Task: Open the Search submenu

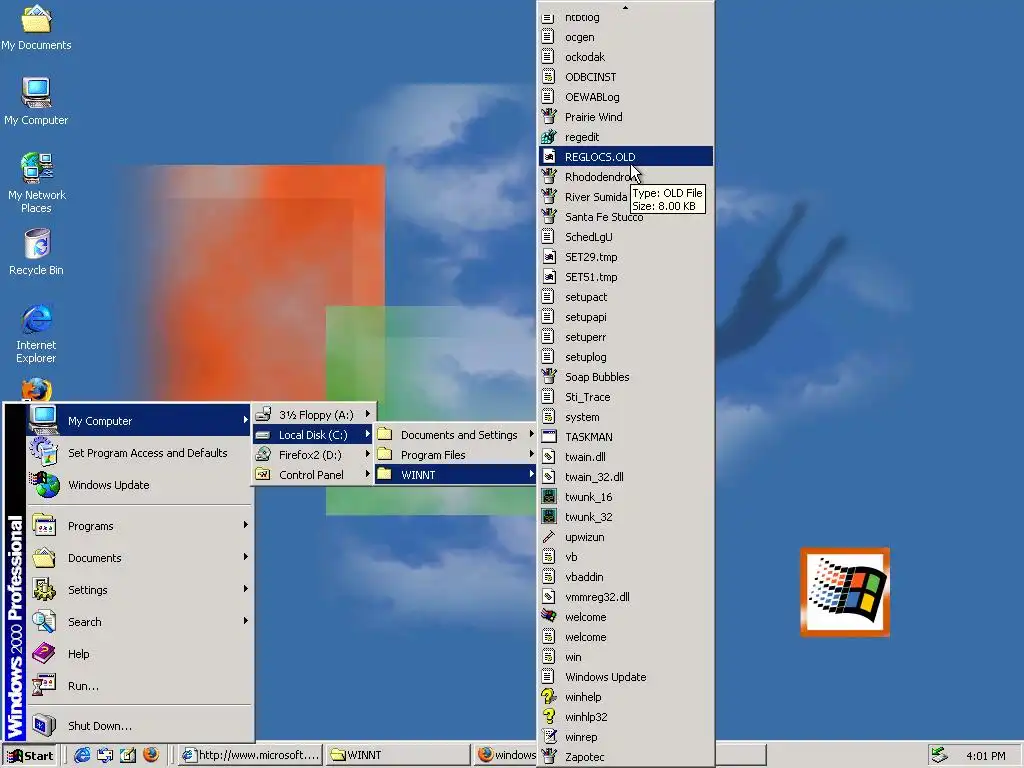Action: point(139,622)
